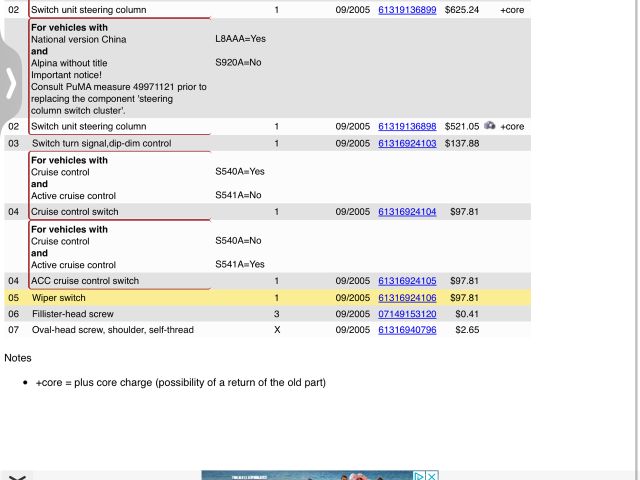This screenshot has height=480, width=640.
Task: Collapse the bottom bar using left chevron
Action: click(x=16, y=477)
